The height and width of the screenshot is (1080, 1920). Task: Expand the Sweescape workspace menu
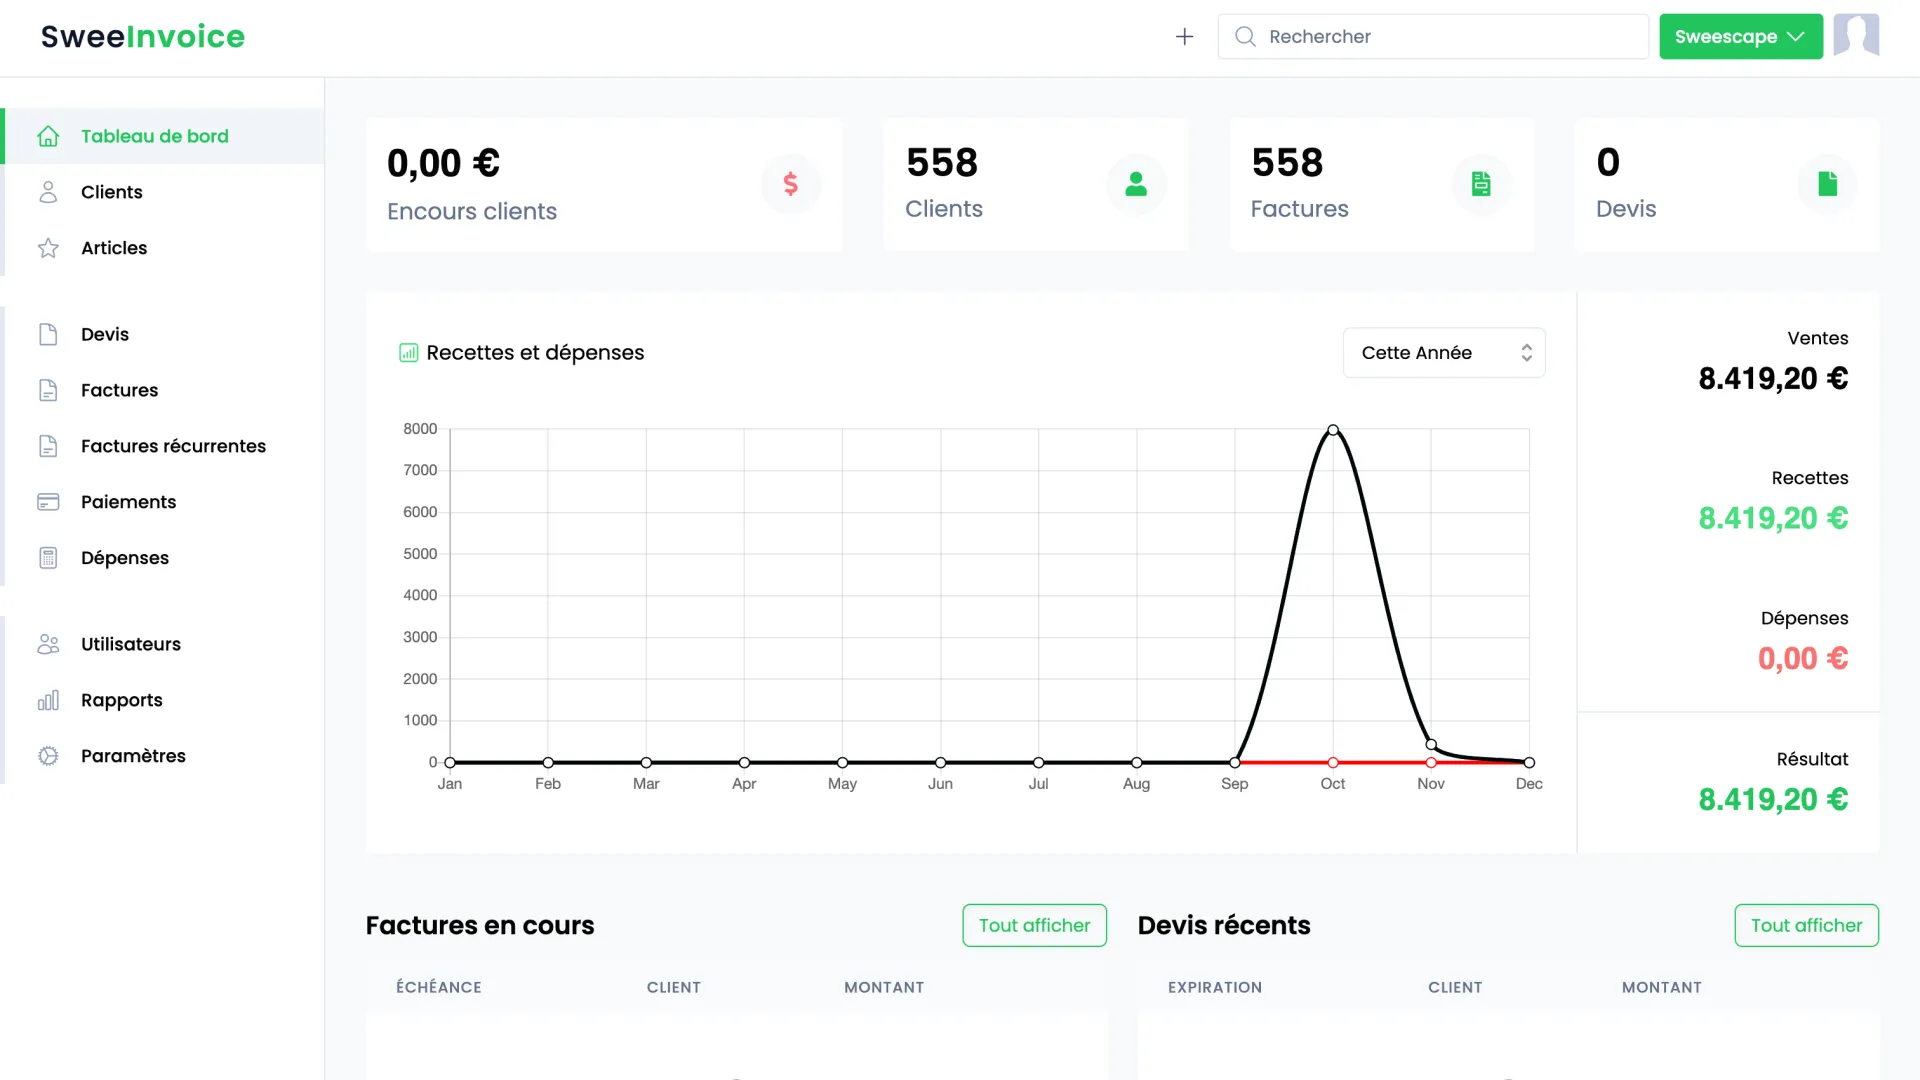point(1740,36)
